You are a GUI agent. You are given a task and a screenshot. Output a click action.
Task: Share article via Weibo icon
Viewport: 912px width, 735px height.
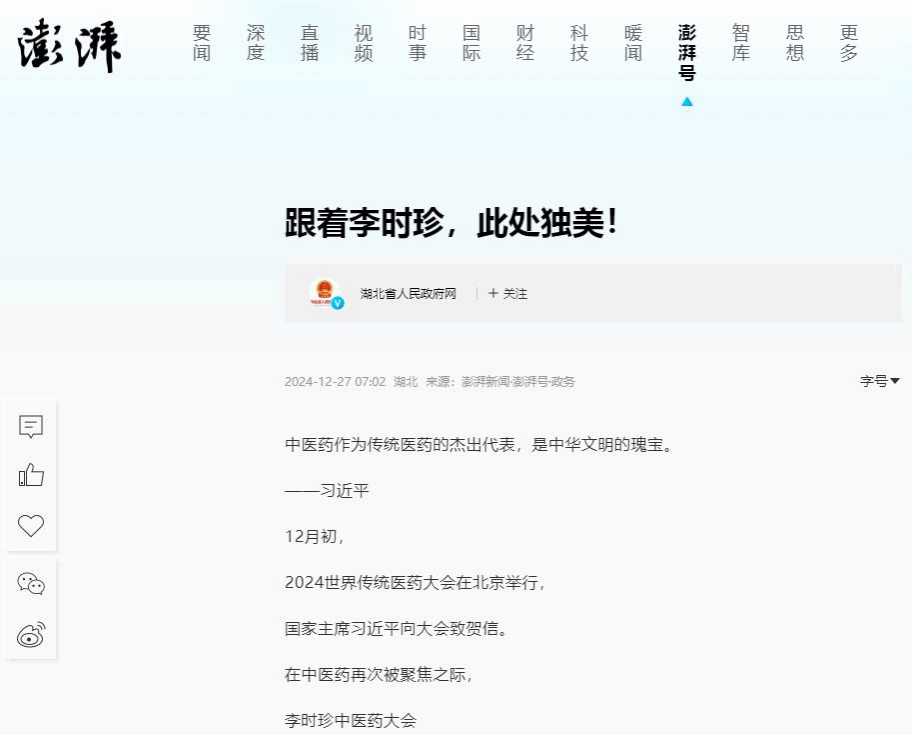click(x=31, y=634)
